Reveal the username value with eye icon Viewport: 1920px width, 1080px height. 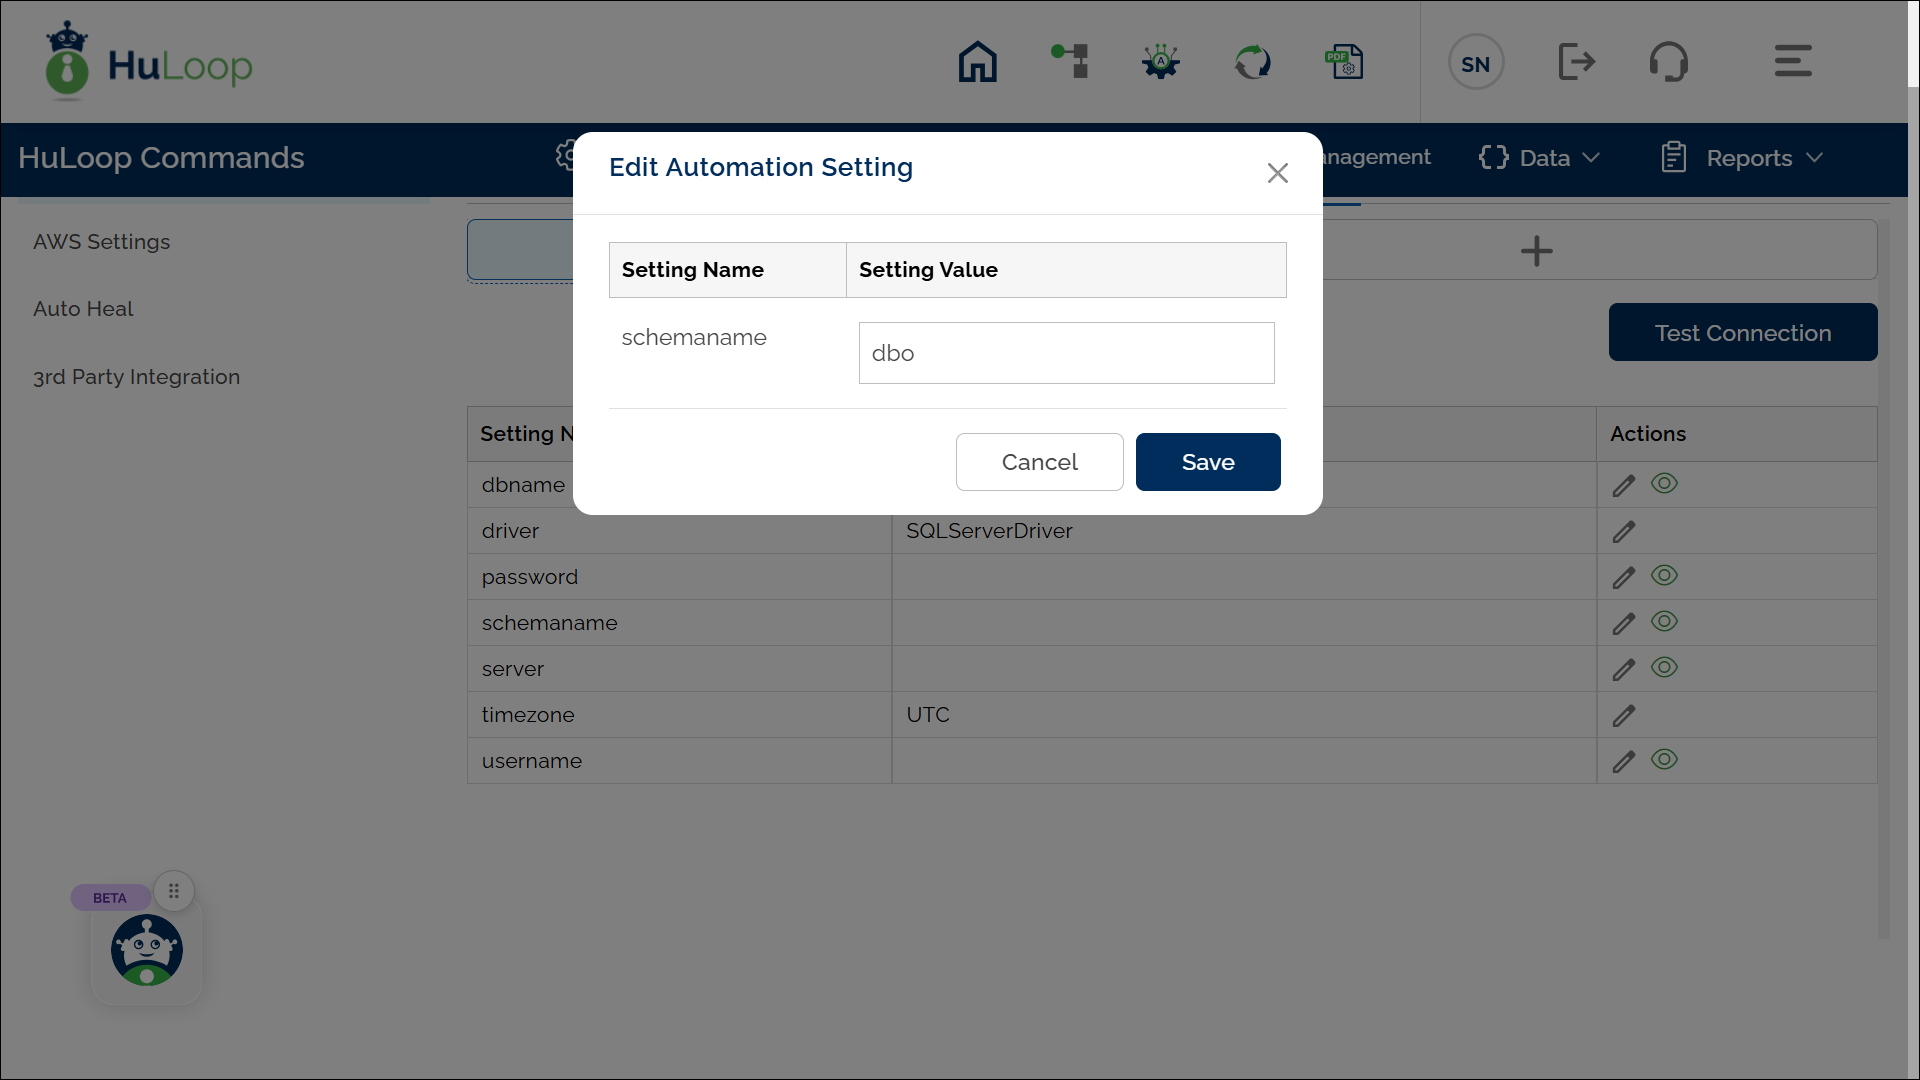(1664, 759)
